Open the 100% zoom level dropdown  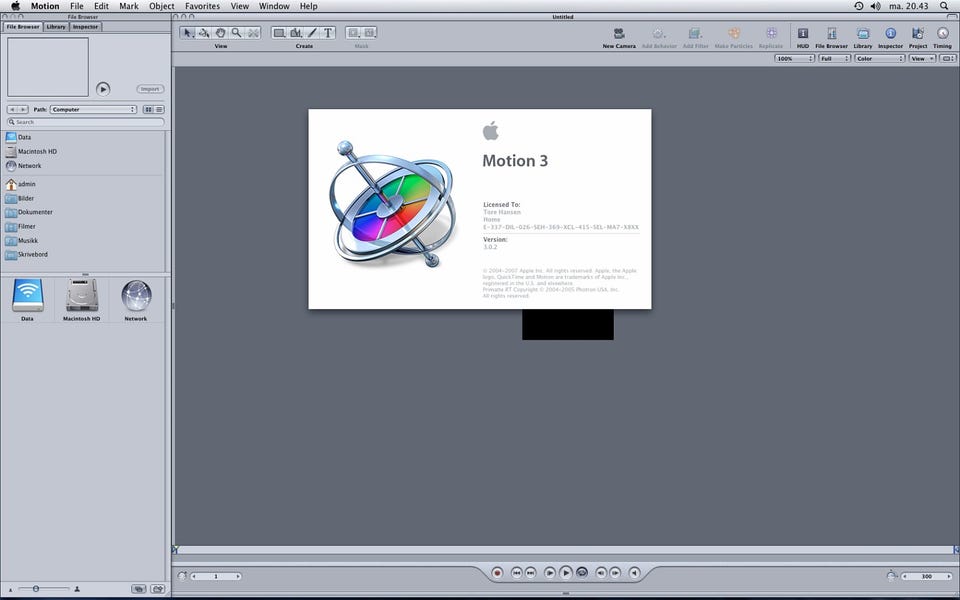tap(794, 59)
